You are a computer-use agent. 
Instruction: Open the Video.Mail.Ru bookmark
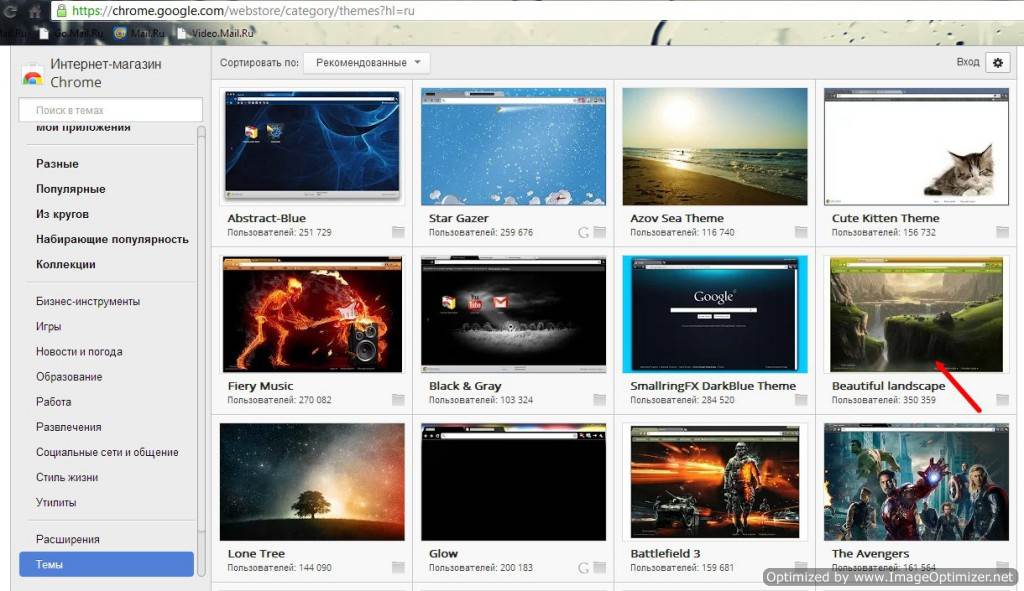[215, 33]
